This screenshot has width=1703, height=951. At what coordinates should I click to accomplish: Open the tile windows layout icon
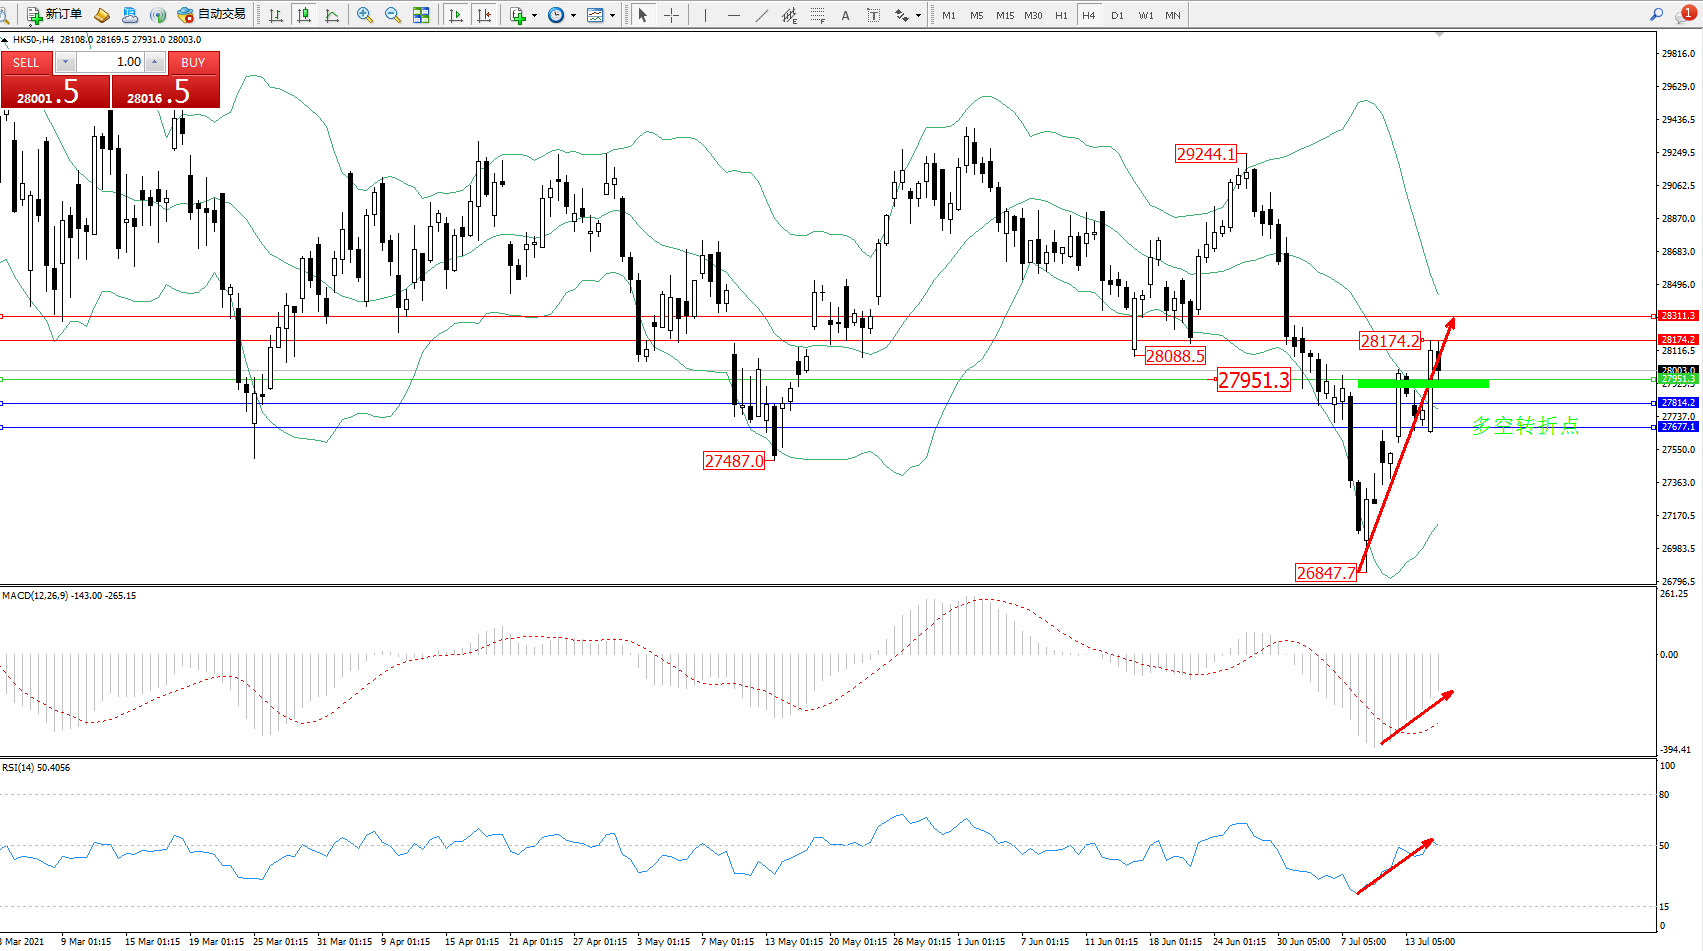click(x=421, y=15)
